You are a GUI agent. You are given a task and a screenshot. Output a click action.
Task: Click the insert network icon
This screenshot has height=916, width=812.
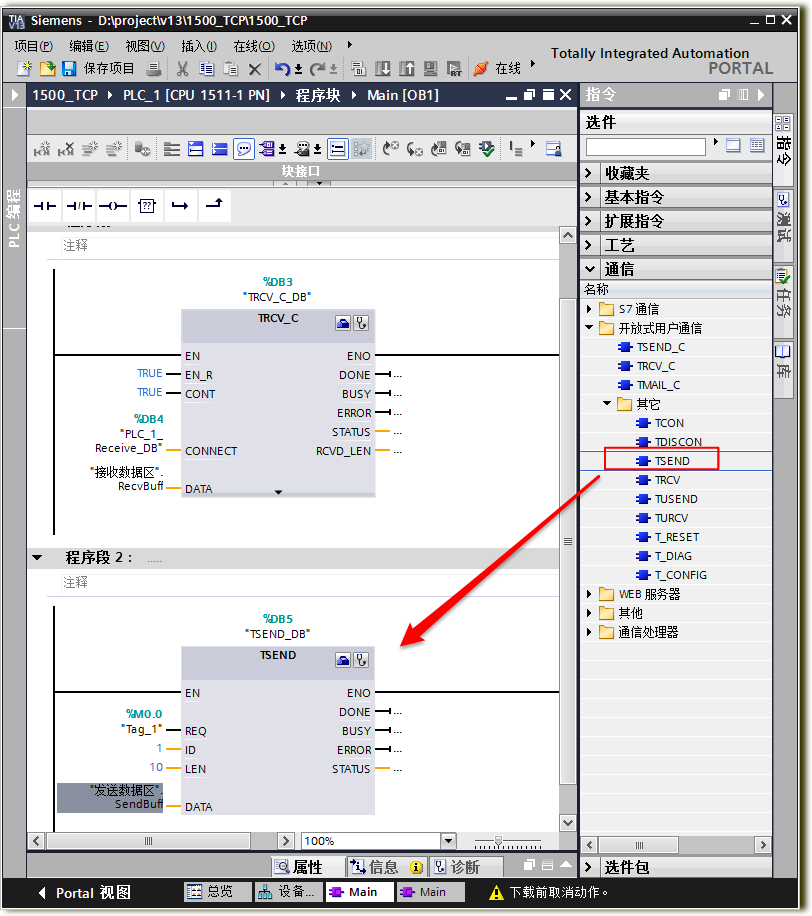(x=42, y=150)
